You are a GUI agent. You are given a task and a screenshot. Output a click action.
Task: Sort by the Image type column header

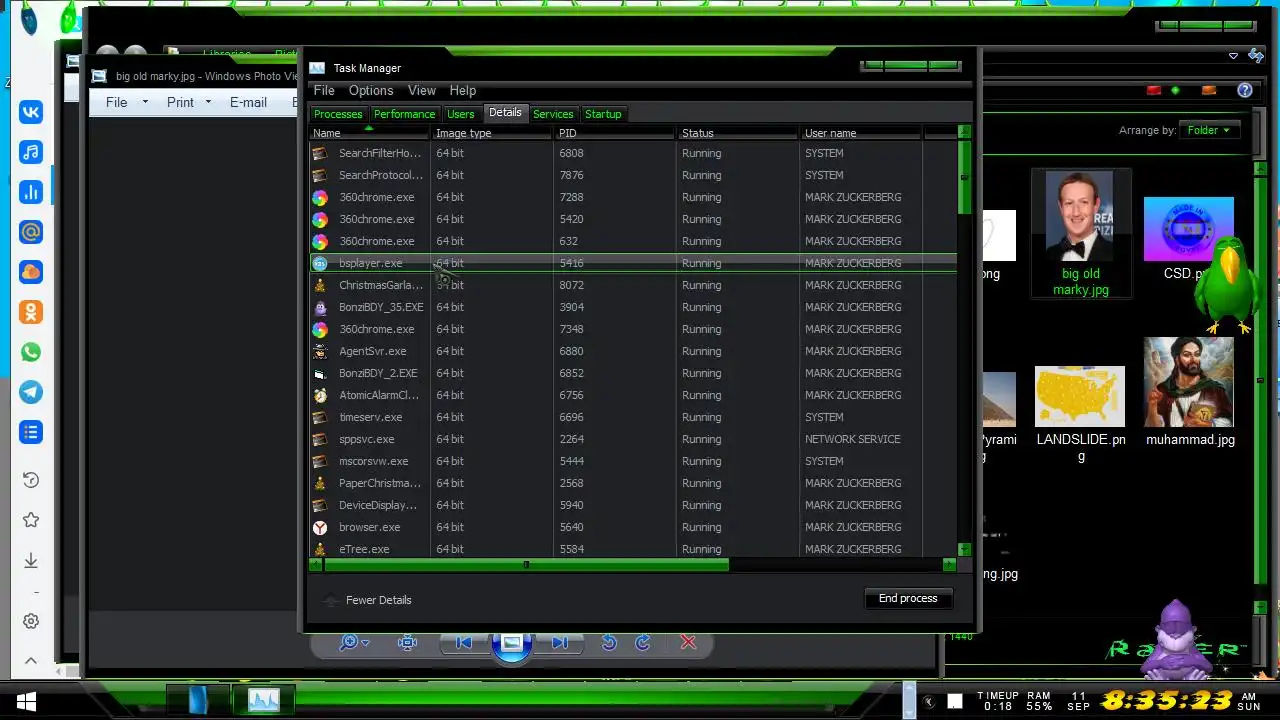pos(492,133)
